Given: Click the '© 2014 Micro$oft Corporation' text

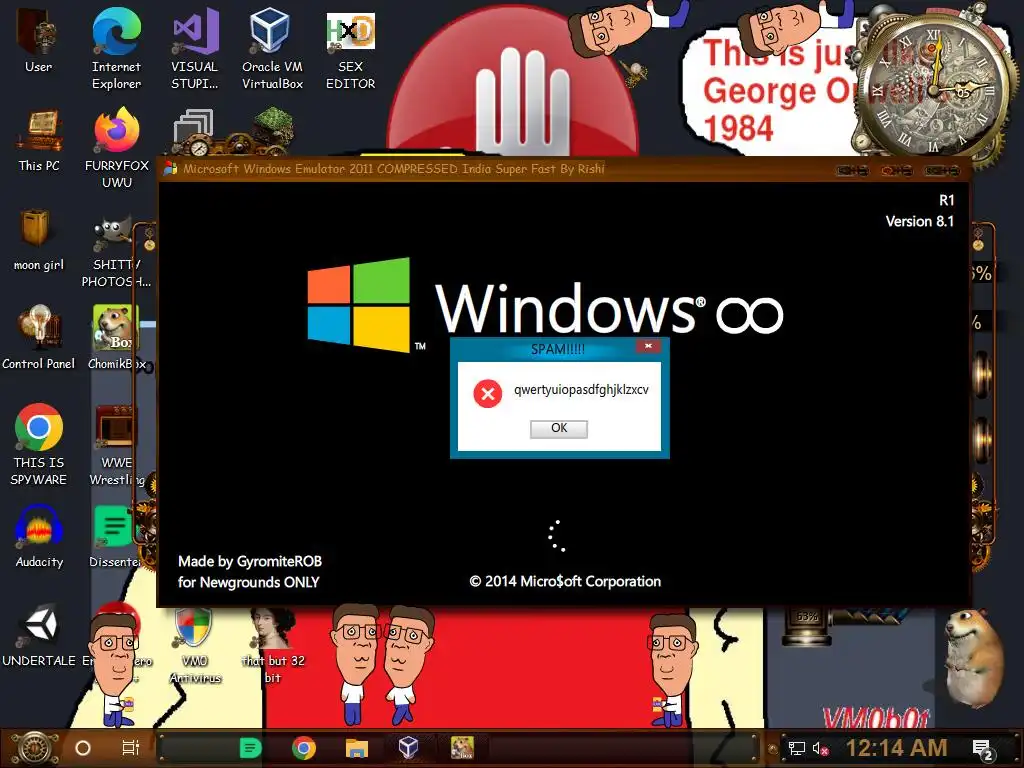Looking at the screenshot, I should click(x=566, y=581).
